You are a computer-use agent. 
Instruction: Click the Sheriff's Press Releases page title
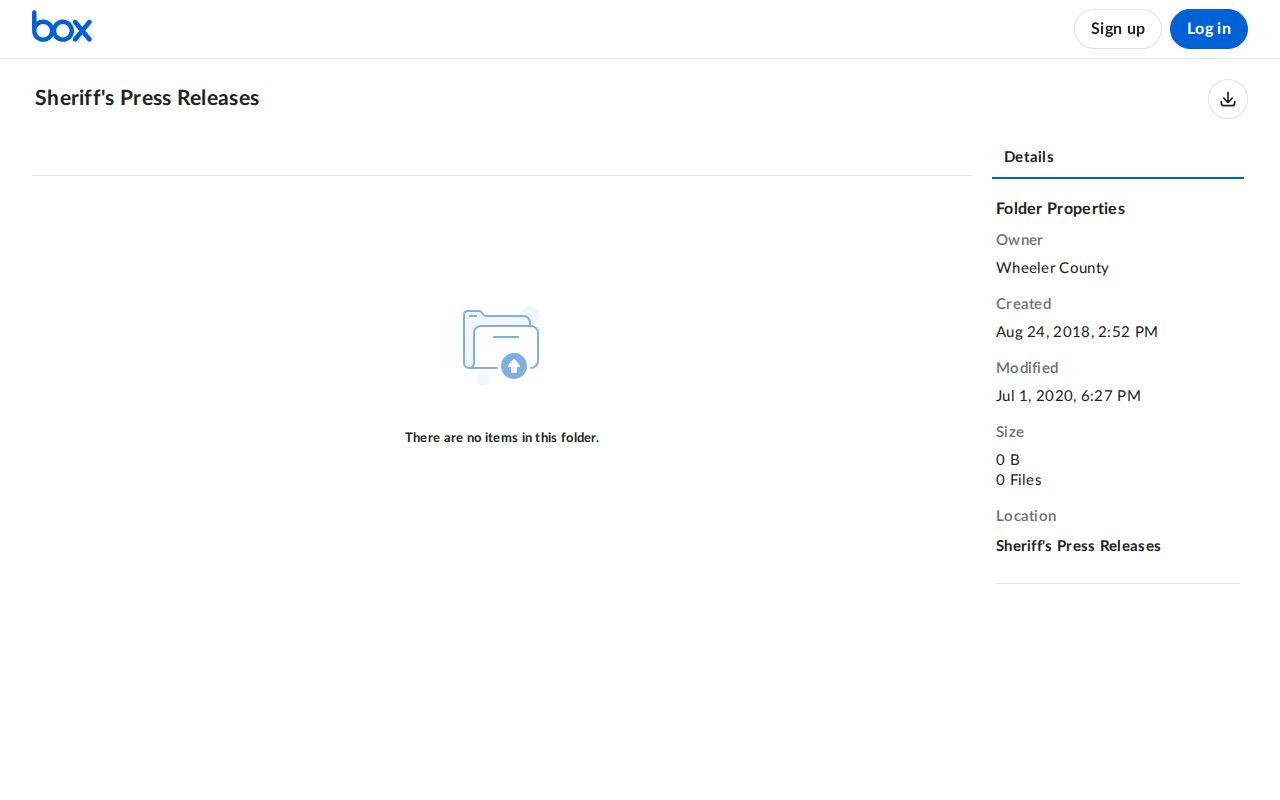point(147,98)
